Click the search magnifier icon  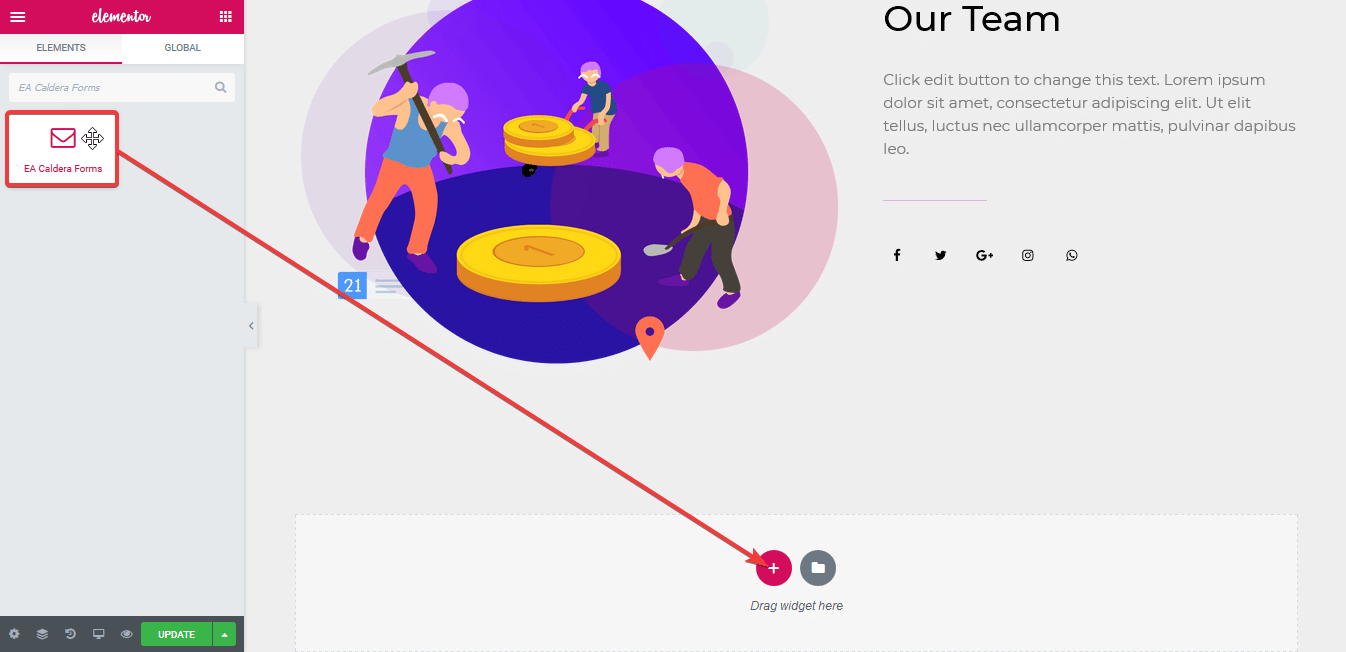click(221, 87)
